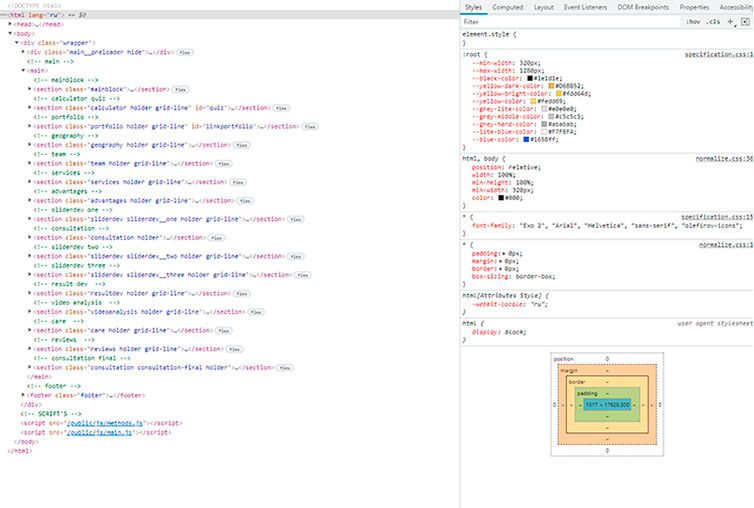This screenshot has height=508, width=754.
Task: Toggle the computed styles sidebar icon
Action: coord(745,22)
